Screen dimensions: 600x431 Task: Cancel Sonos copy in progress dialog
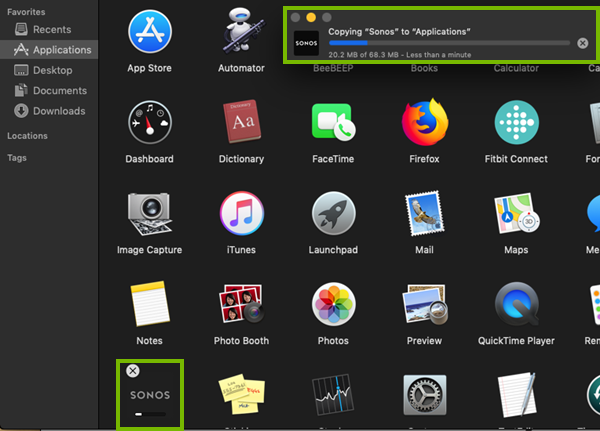coord(582,43)
